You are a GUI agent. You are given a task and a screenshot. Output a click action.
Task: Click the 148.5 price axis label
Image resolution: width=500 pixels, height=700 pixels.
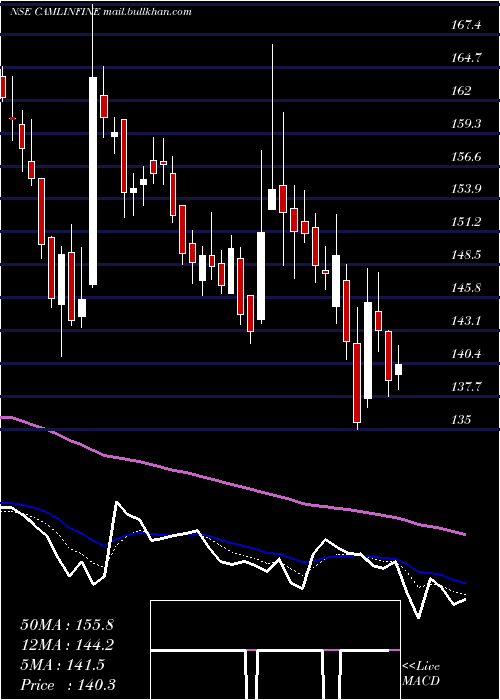click(467, 255)
